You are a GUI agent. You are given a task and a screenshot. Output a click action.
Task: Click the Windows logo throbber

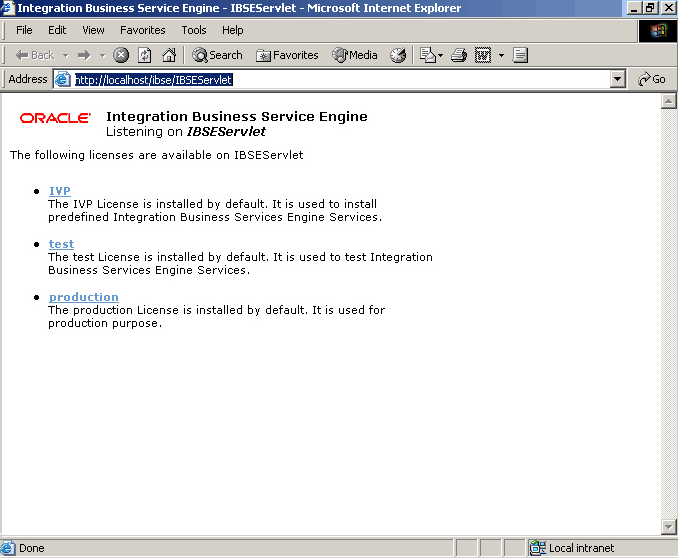658,31
